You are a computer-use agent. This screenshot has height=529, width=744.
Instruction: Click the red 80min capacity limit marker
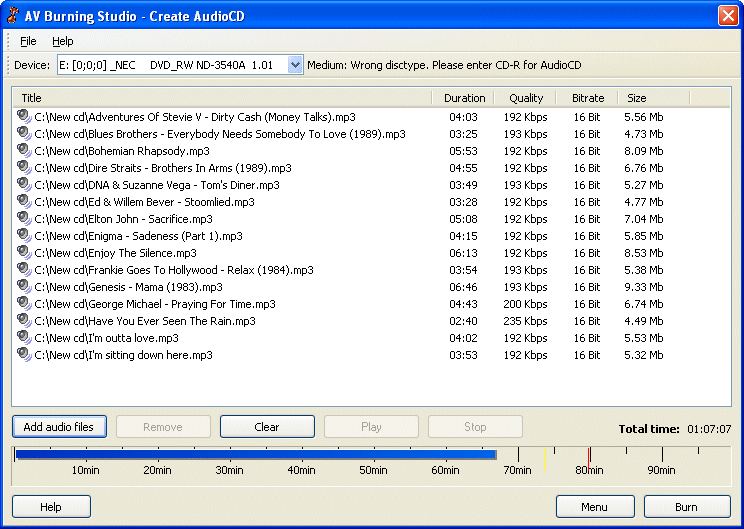tap(589, 459)
